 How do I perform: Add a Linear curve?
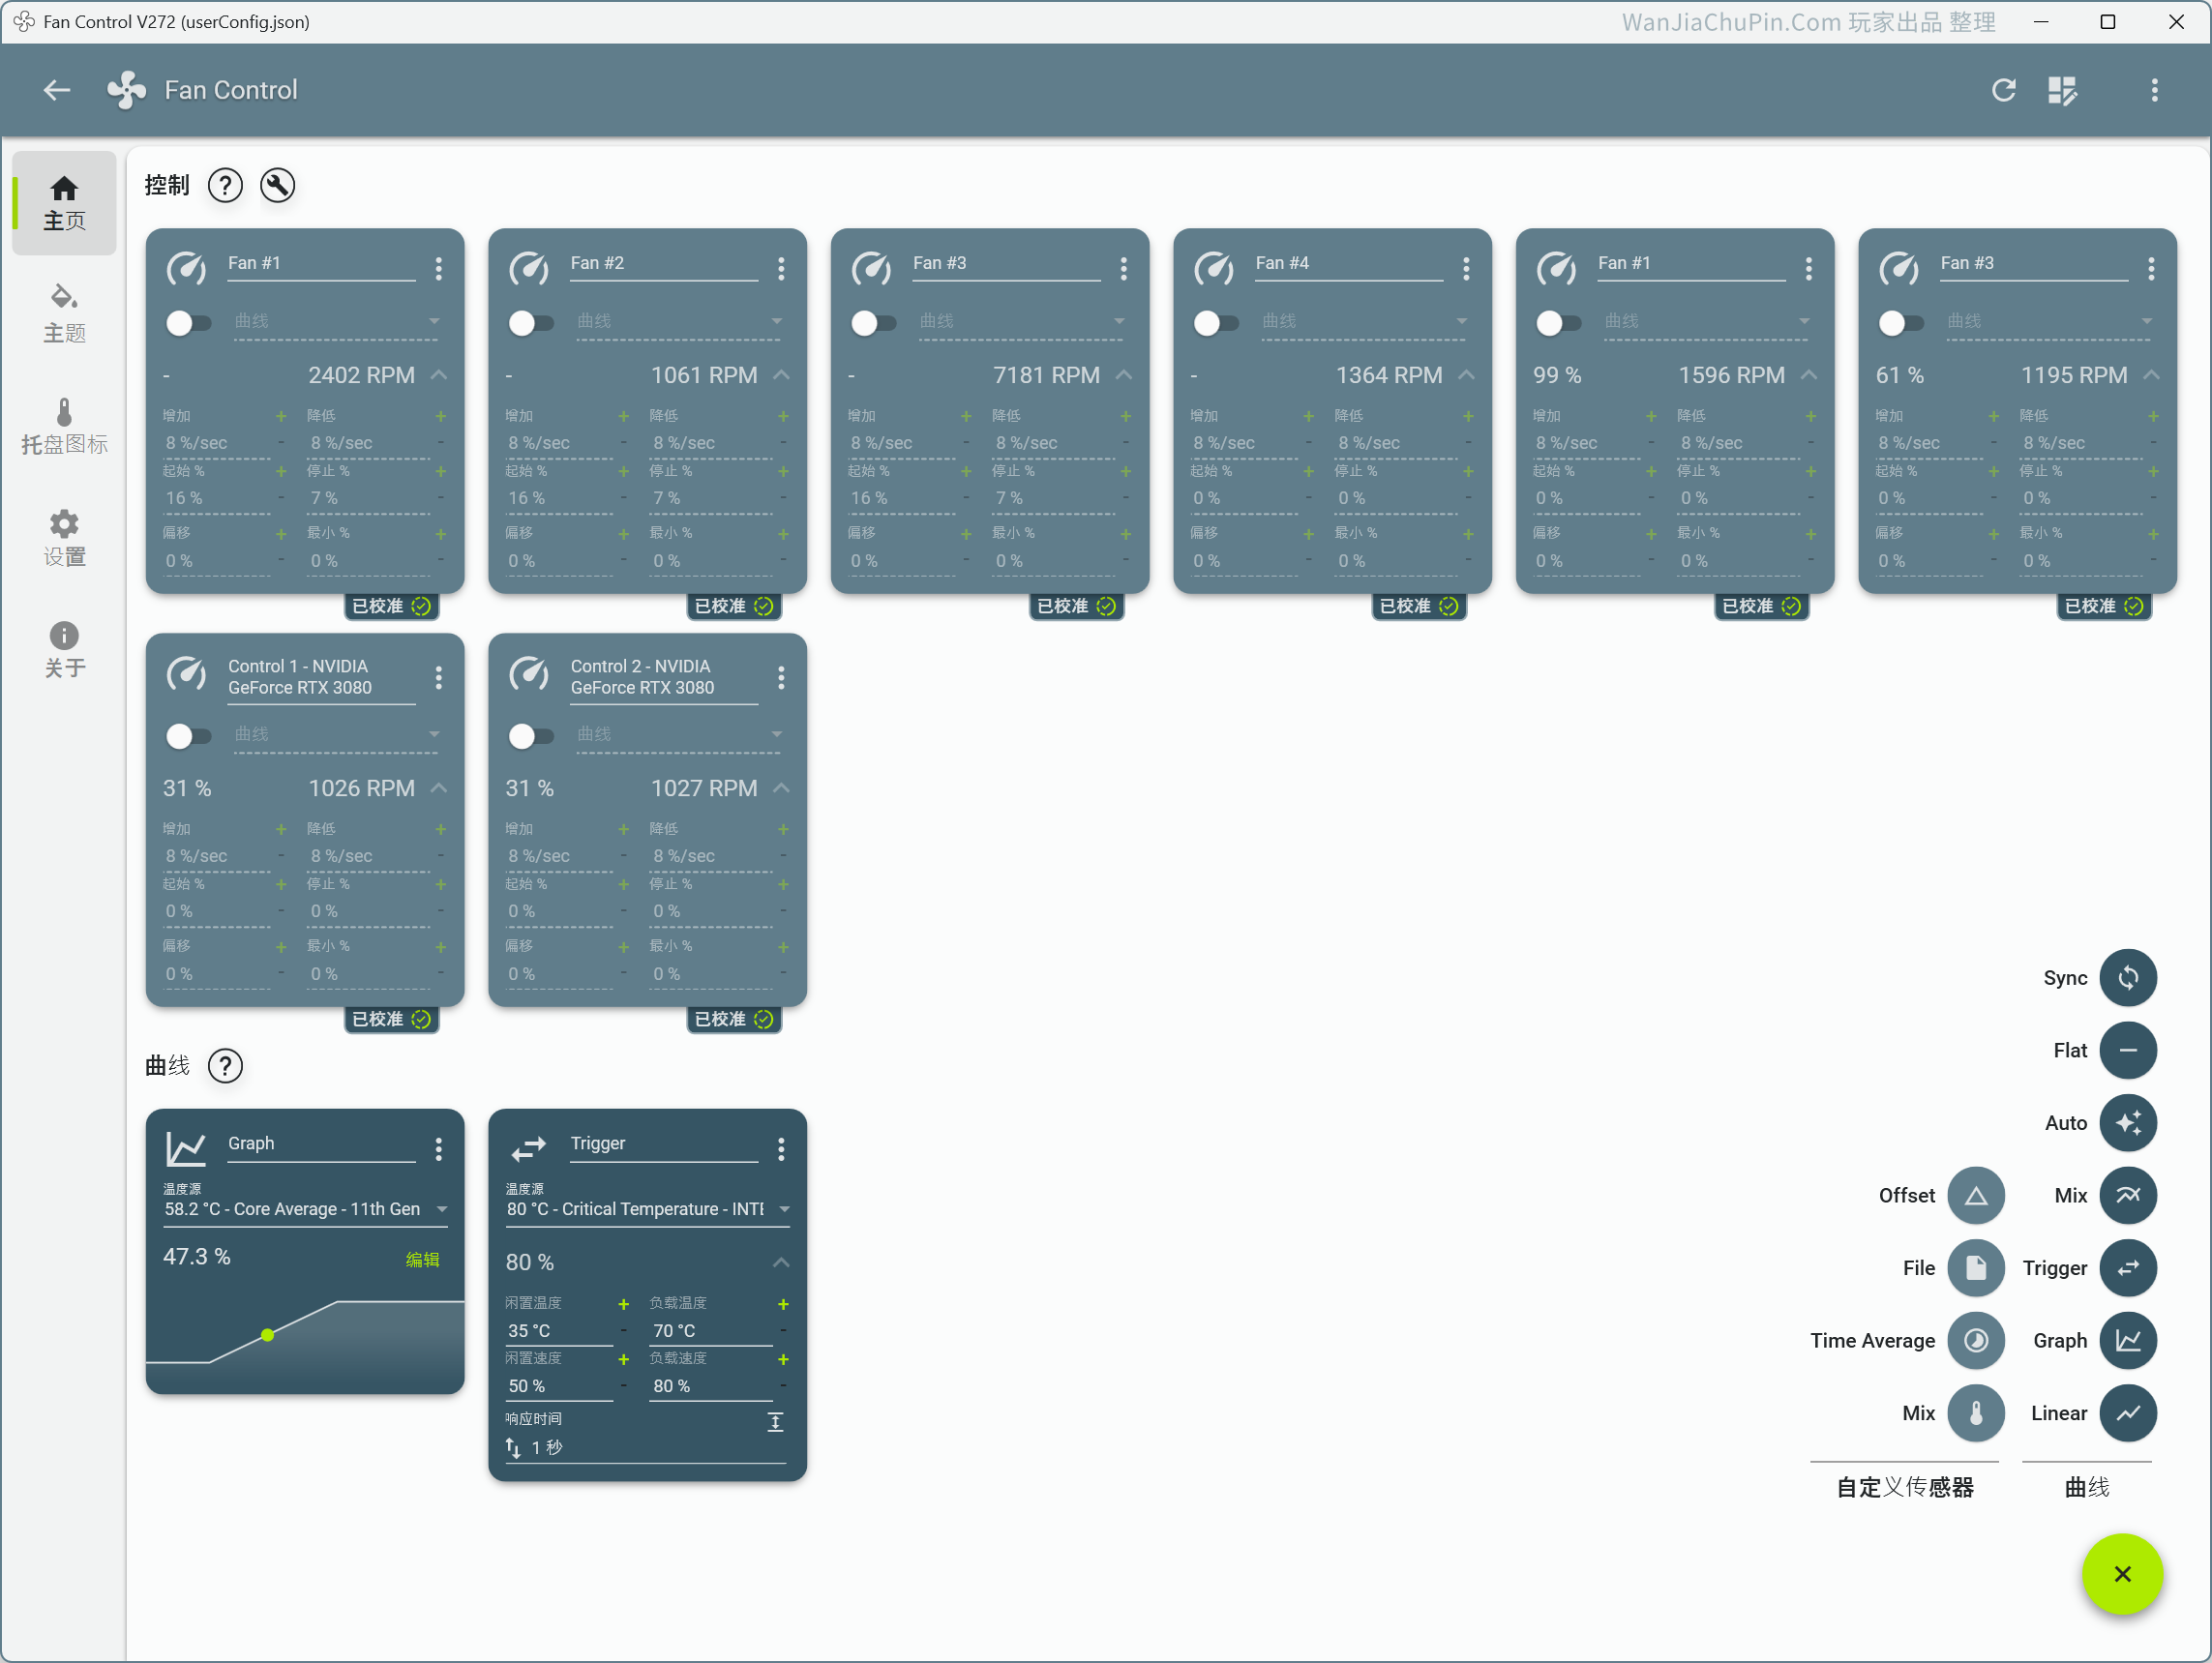coord(2127,1412)
